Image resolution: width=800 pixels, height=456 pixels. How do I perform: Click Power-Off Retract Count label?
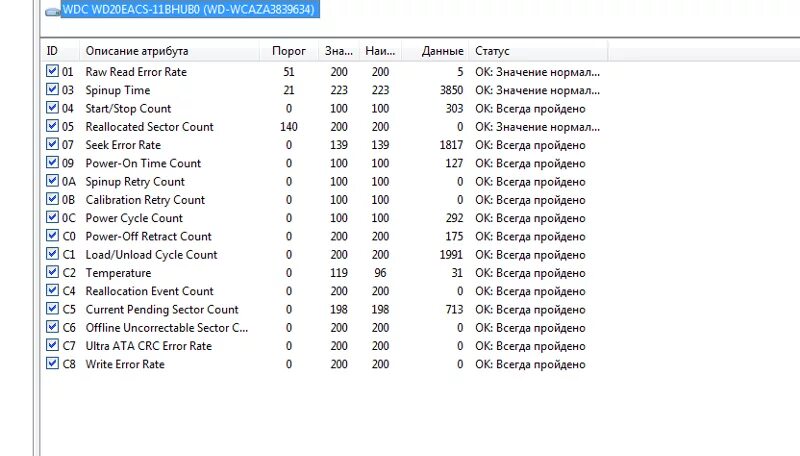click(148, 236)
